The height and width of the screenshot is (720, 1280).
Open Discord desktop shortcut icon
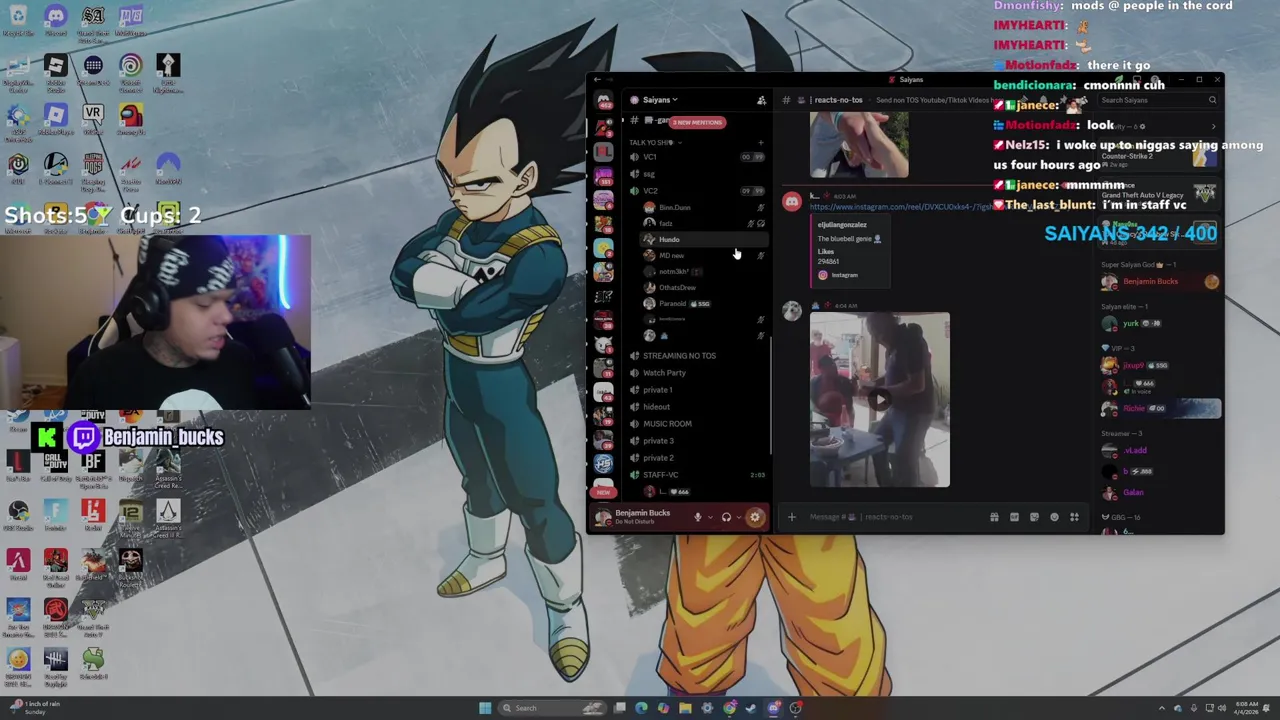(x=55, y=17)
